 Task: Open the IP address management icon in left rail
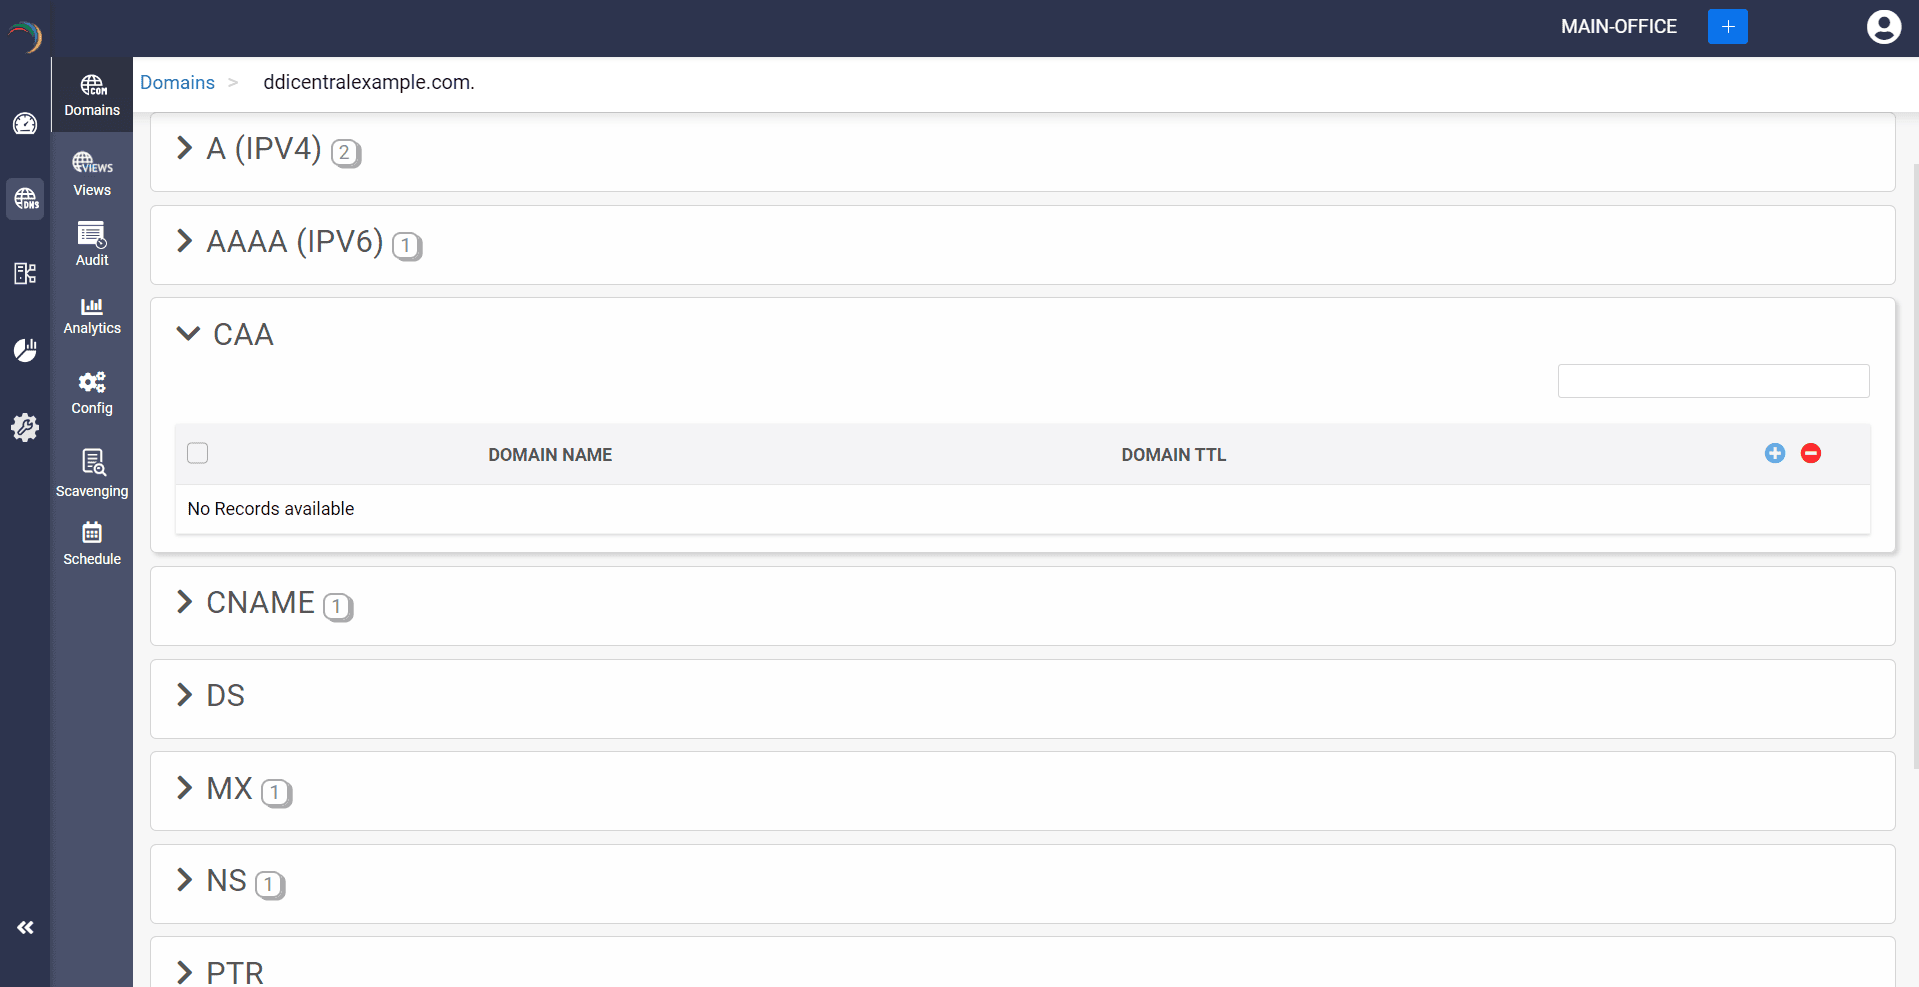pyautogui.click(x=25, y=274)
